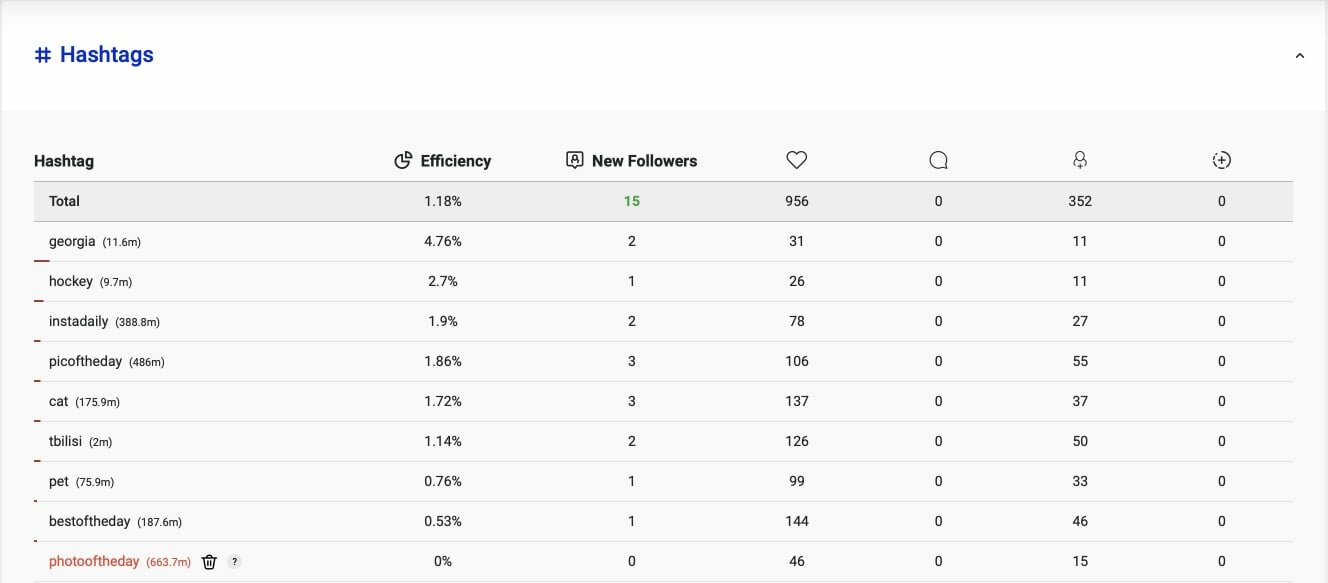The image size is (1328, 583).
Task: Click the New Followers badge icon
Action: 574,160
